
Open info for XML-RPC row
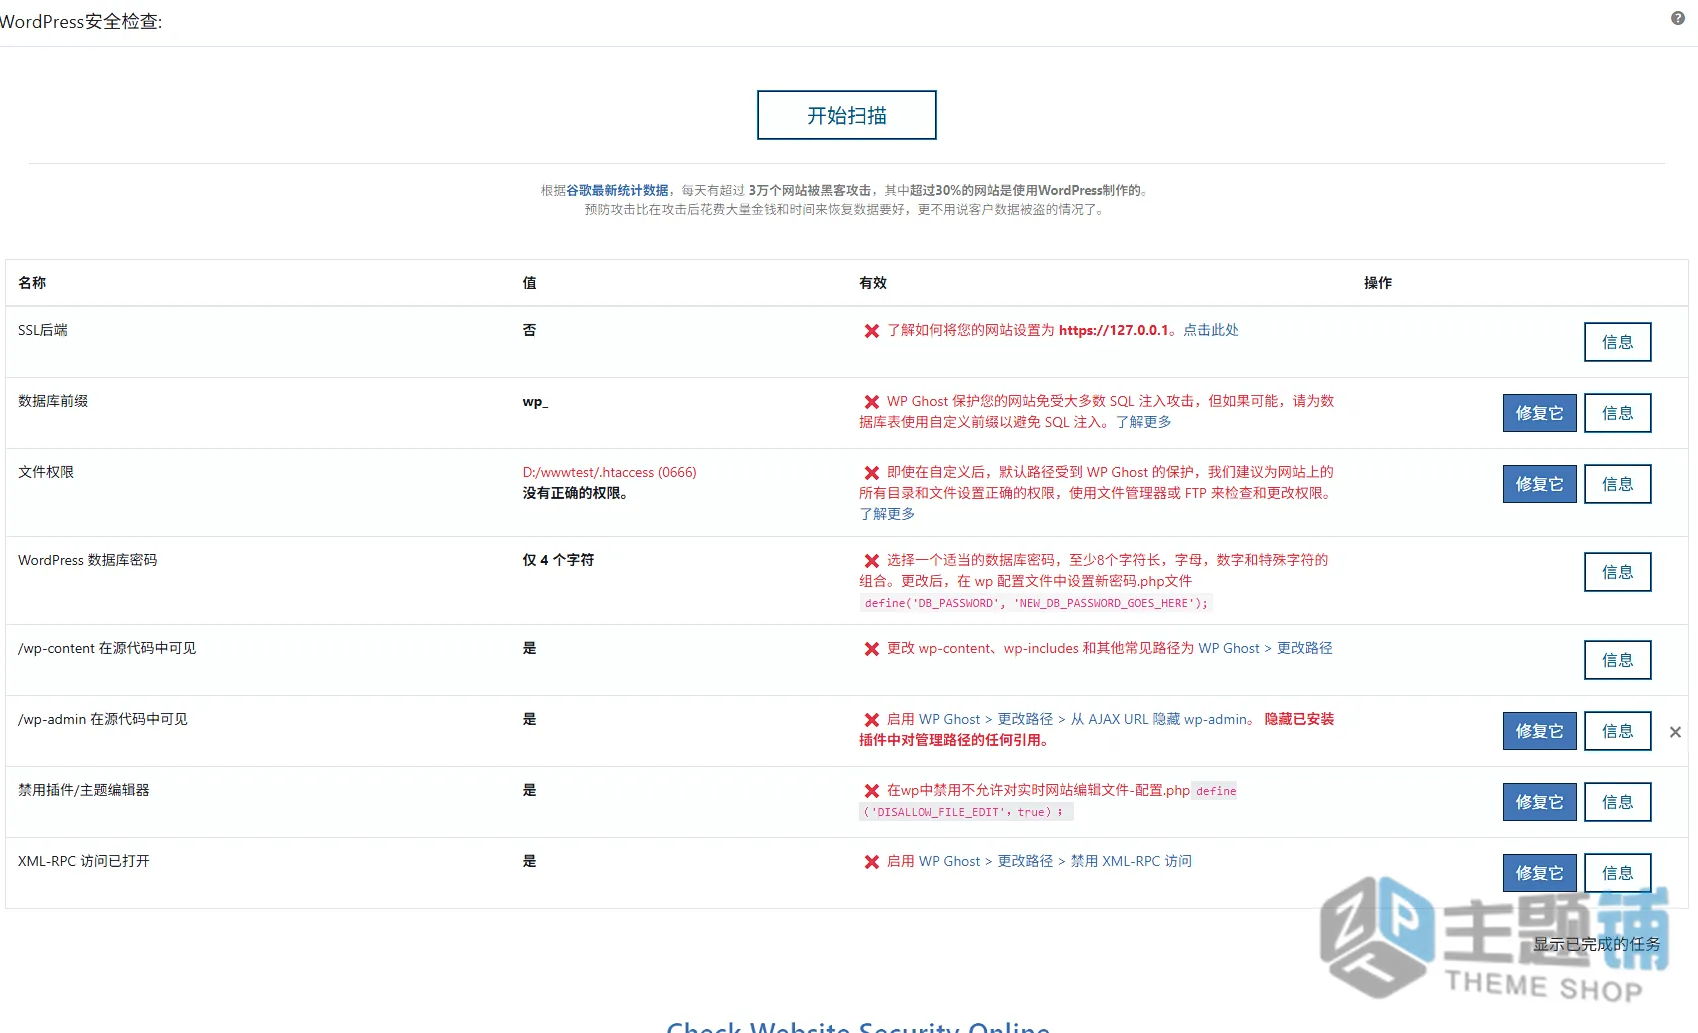pos(1618,873)
